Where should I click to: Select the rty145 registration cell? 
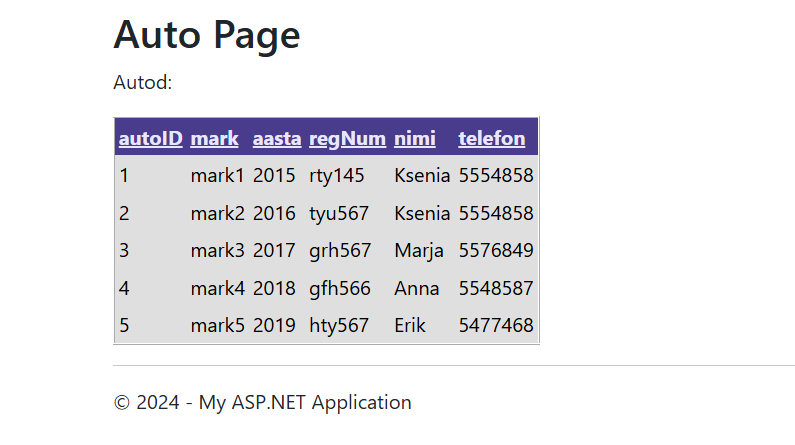pos(337,176)
